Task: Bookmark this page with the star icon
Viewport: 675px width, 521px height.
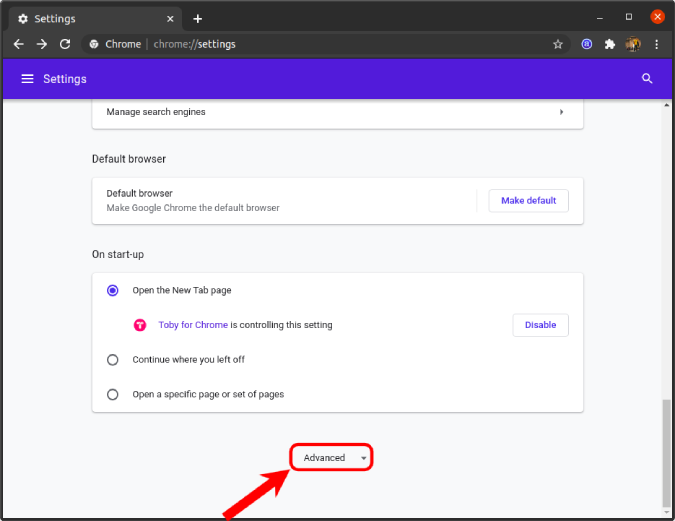Action: tap(558, 44)
